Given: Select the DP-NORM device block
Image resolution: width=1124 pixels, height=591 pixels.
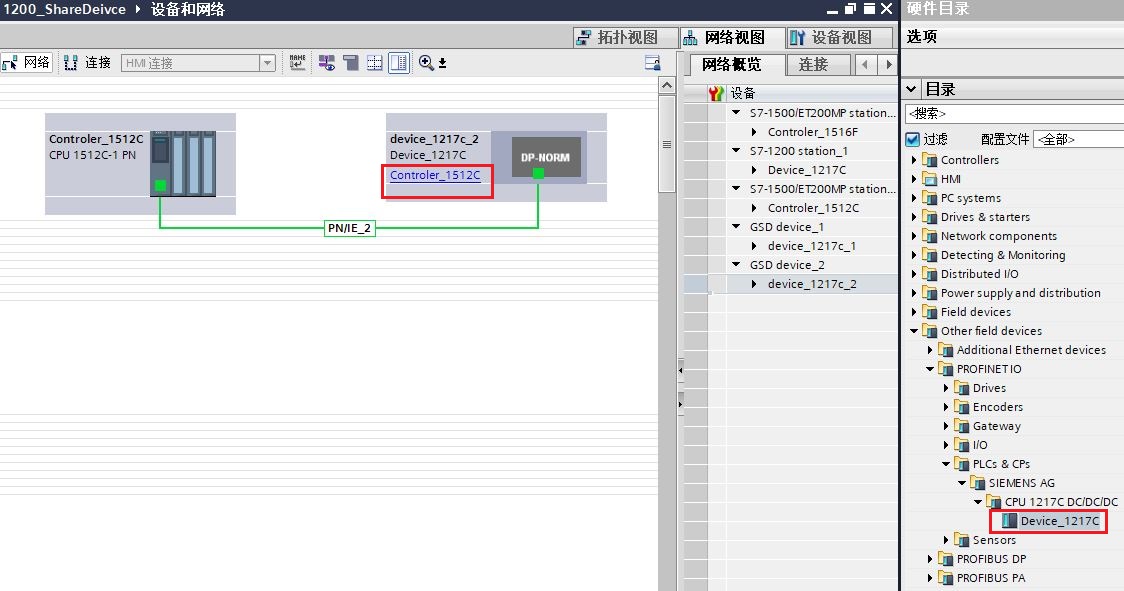Looking at the screenshot, I should click(546, 157).
